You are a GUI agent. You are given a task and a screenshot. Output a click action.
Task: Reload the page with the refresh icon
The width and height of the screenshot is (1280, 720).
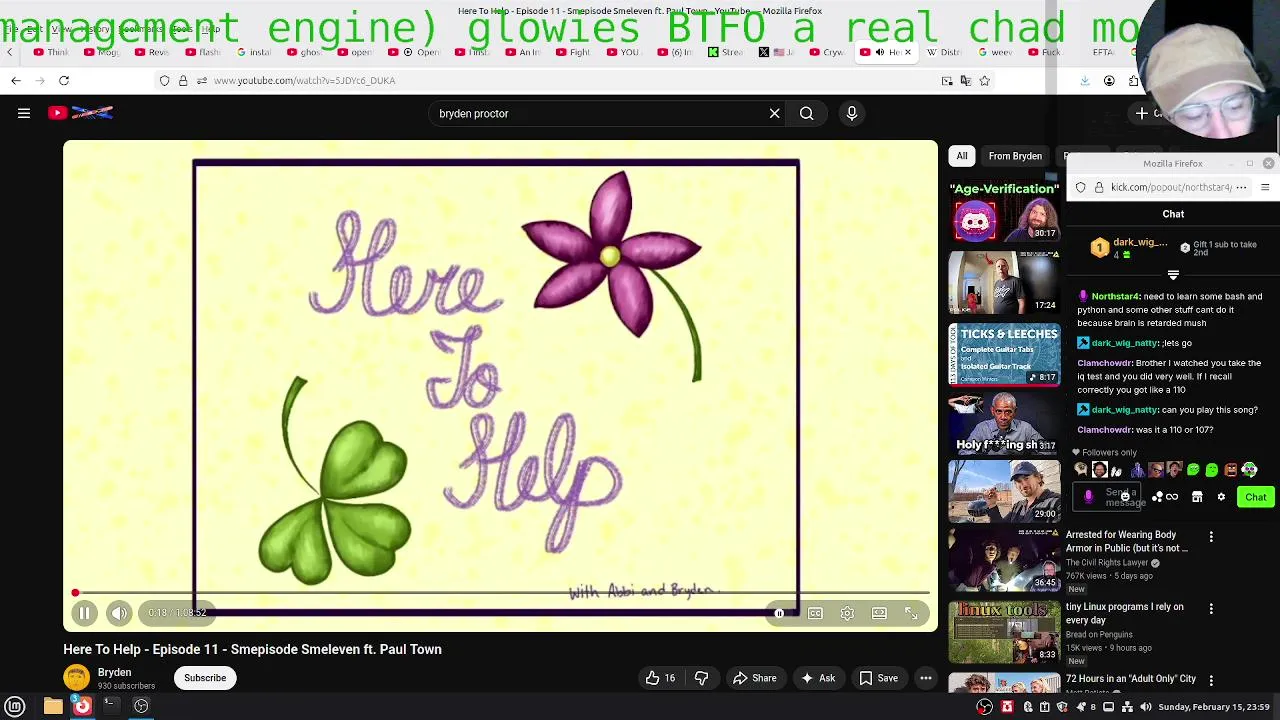pyautogui.click(x=64, y=80)
